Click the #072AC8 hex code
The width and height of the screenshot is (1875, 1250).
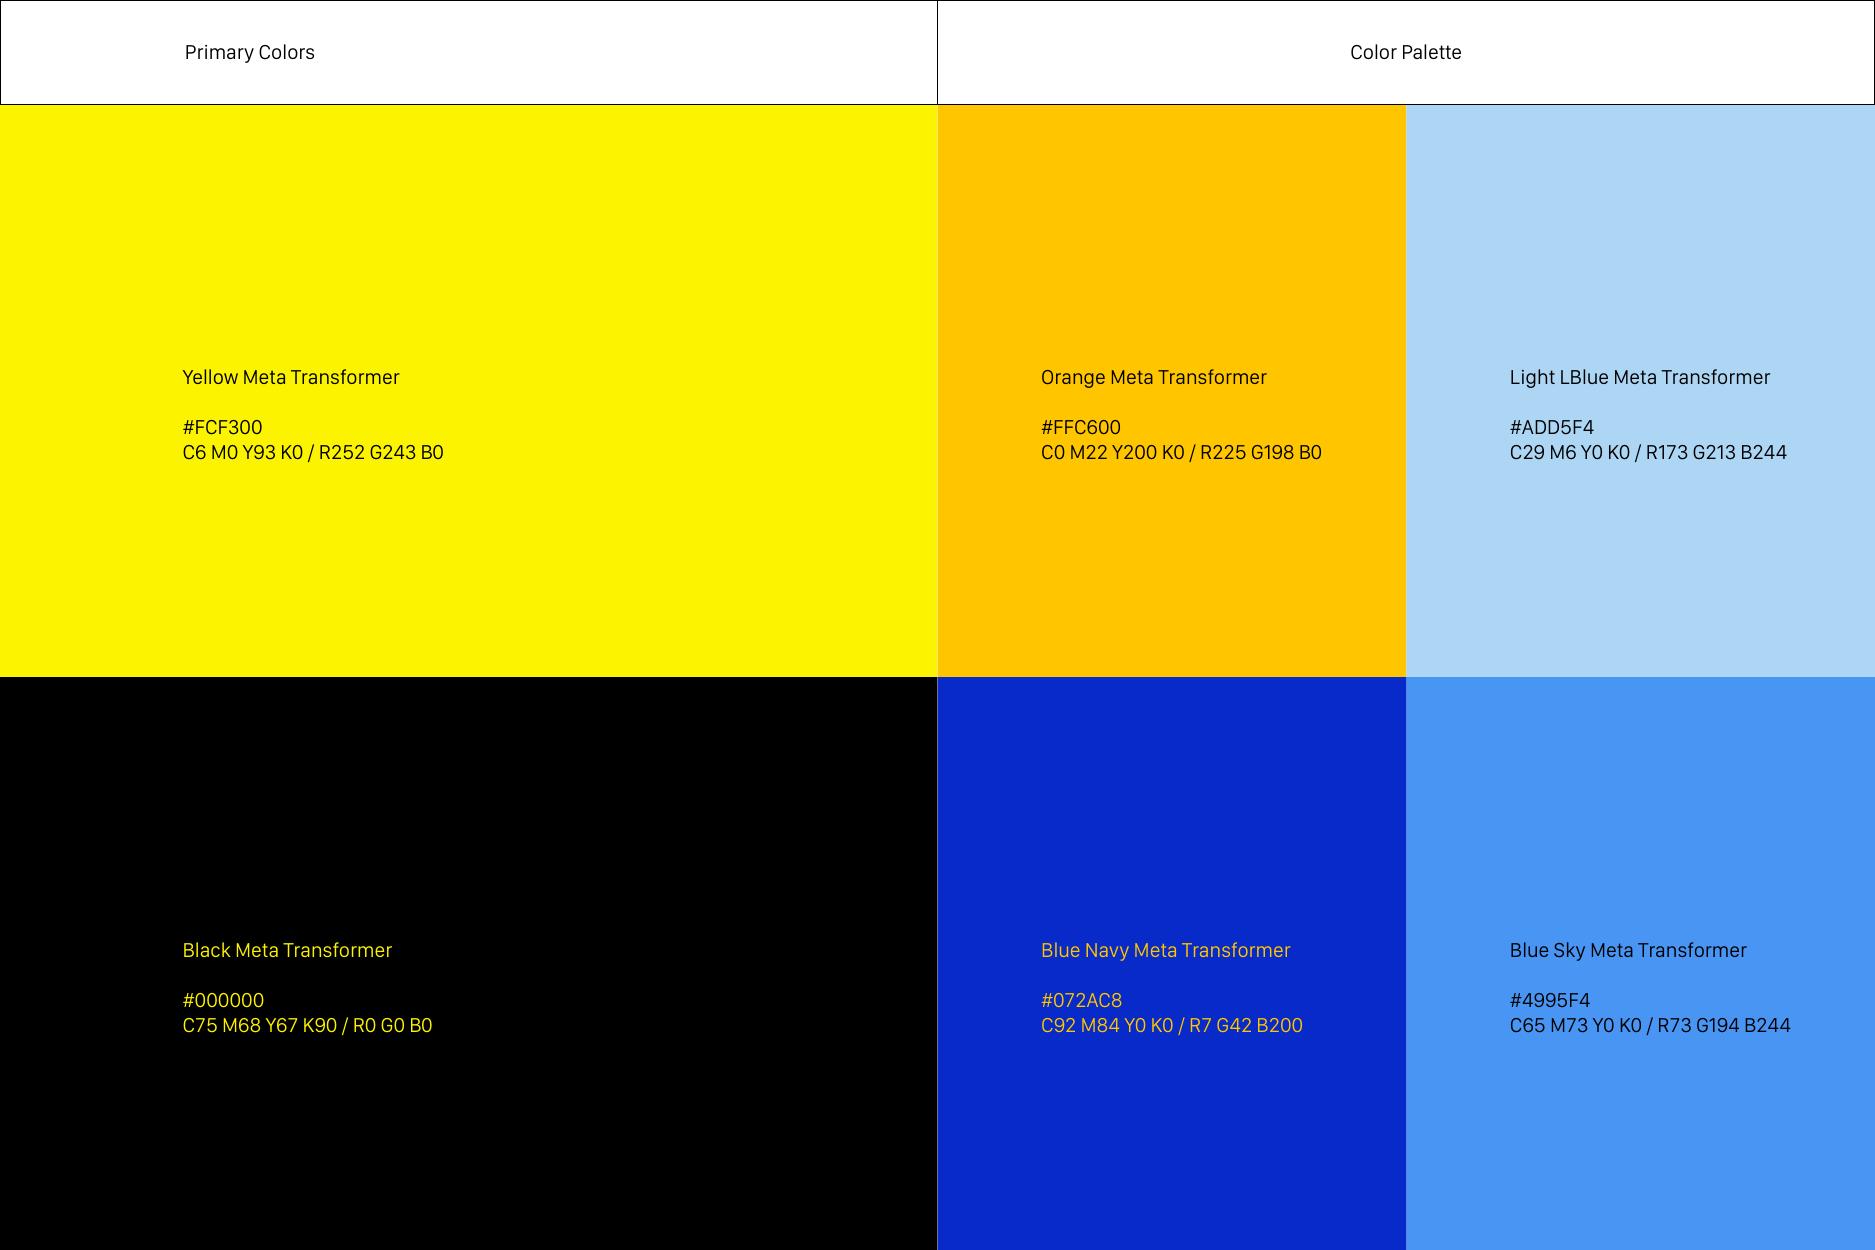click(1081, 1000)
